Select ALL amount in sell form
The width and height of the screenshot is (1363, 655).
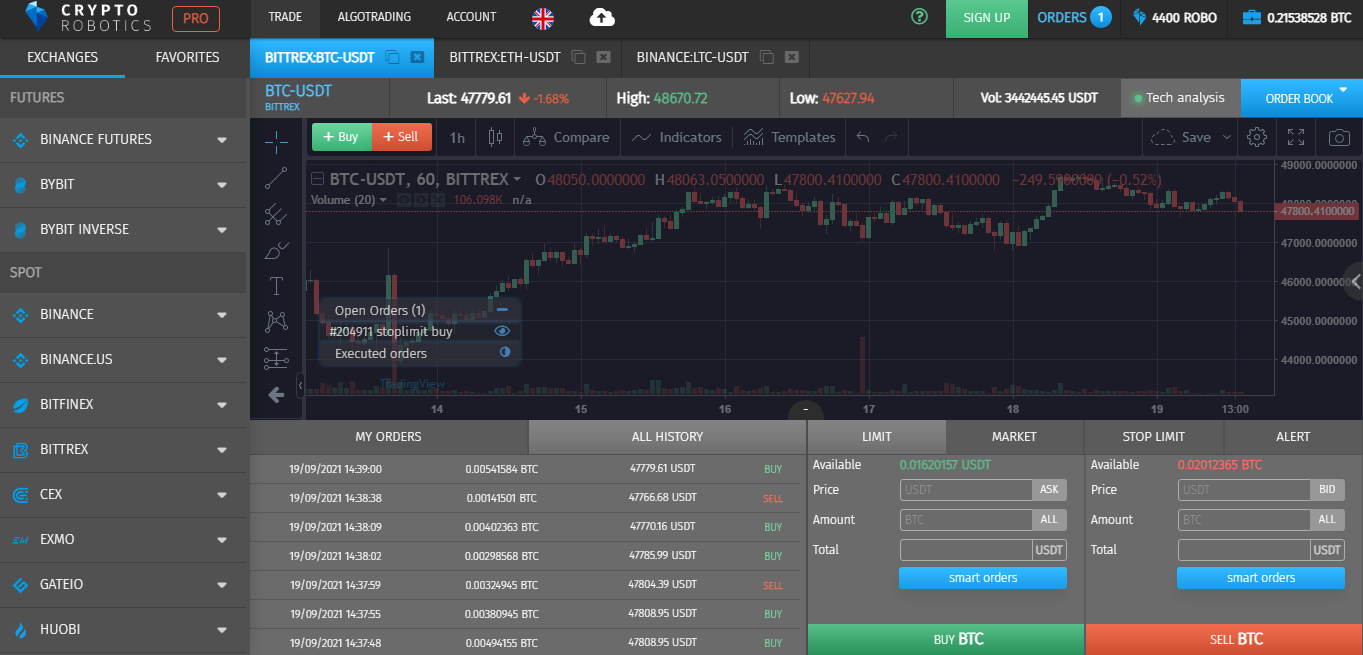(x=1327, y=520)
